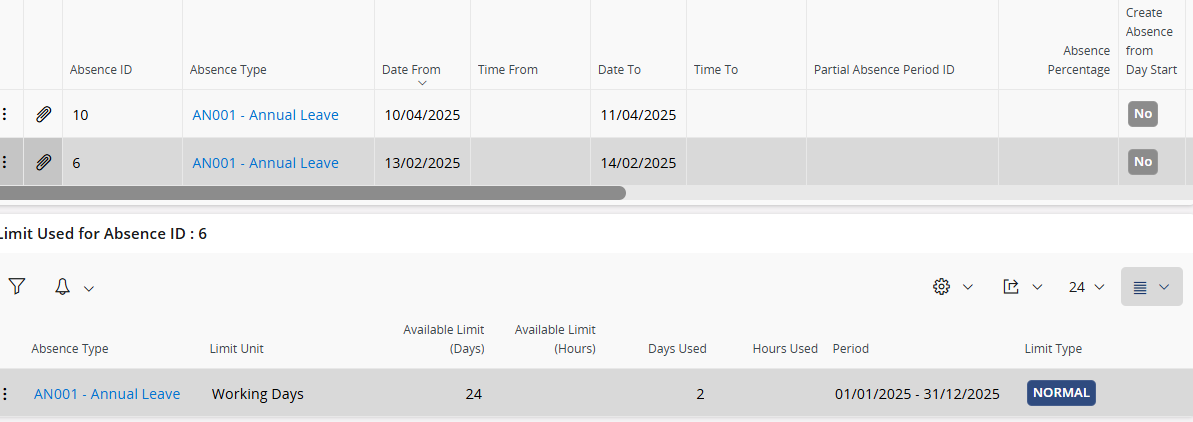Sort by Absence ID column header
The height and width of the screenshot is (422, 1193).
(101, 70)
